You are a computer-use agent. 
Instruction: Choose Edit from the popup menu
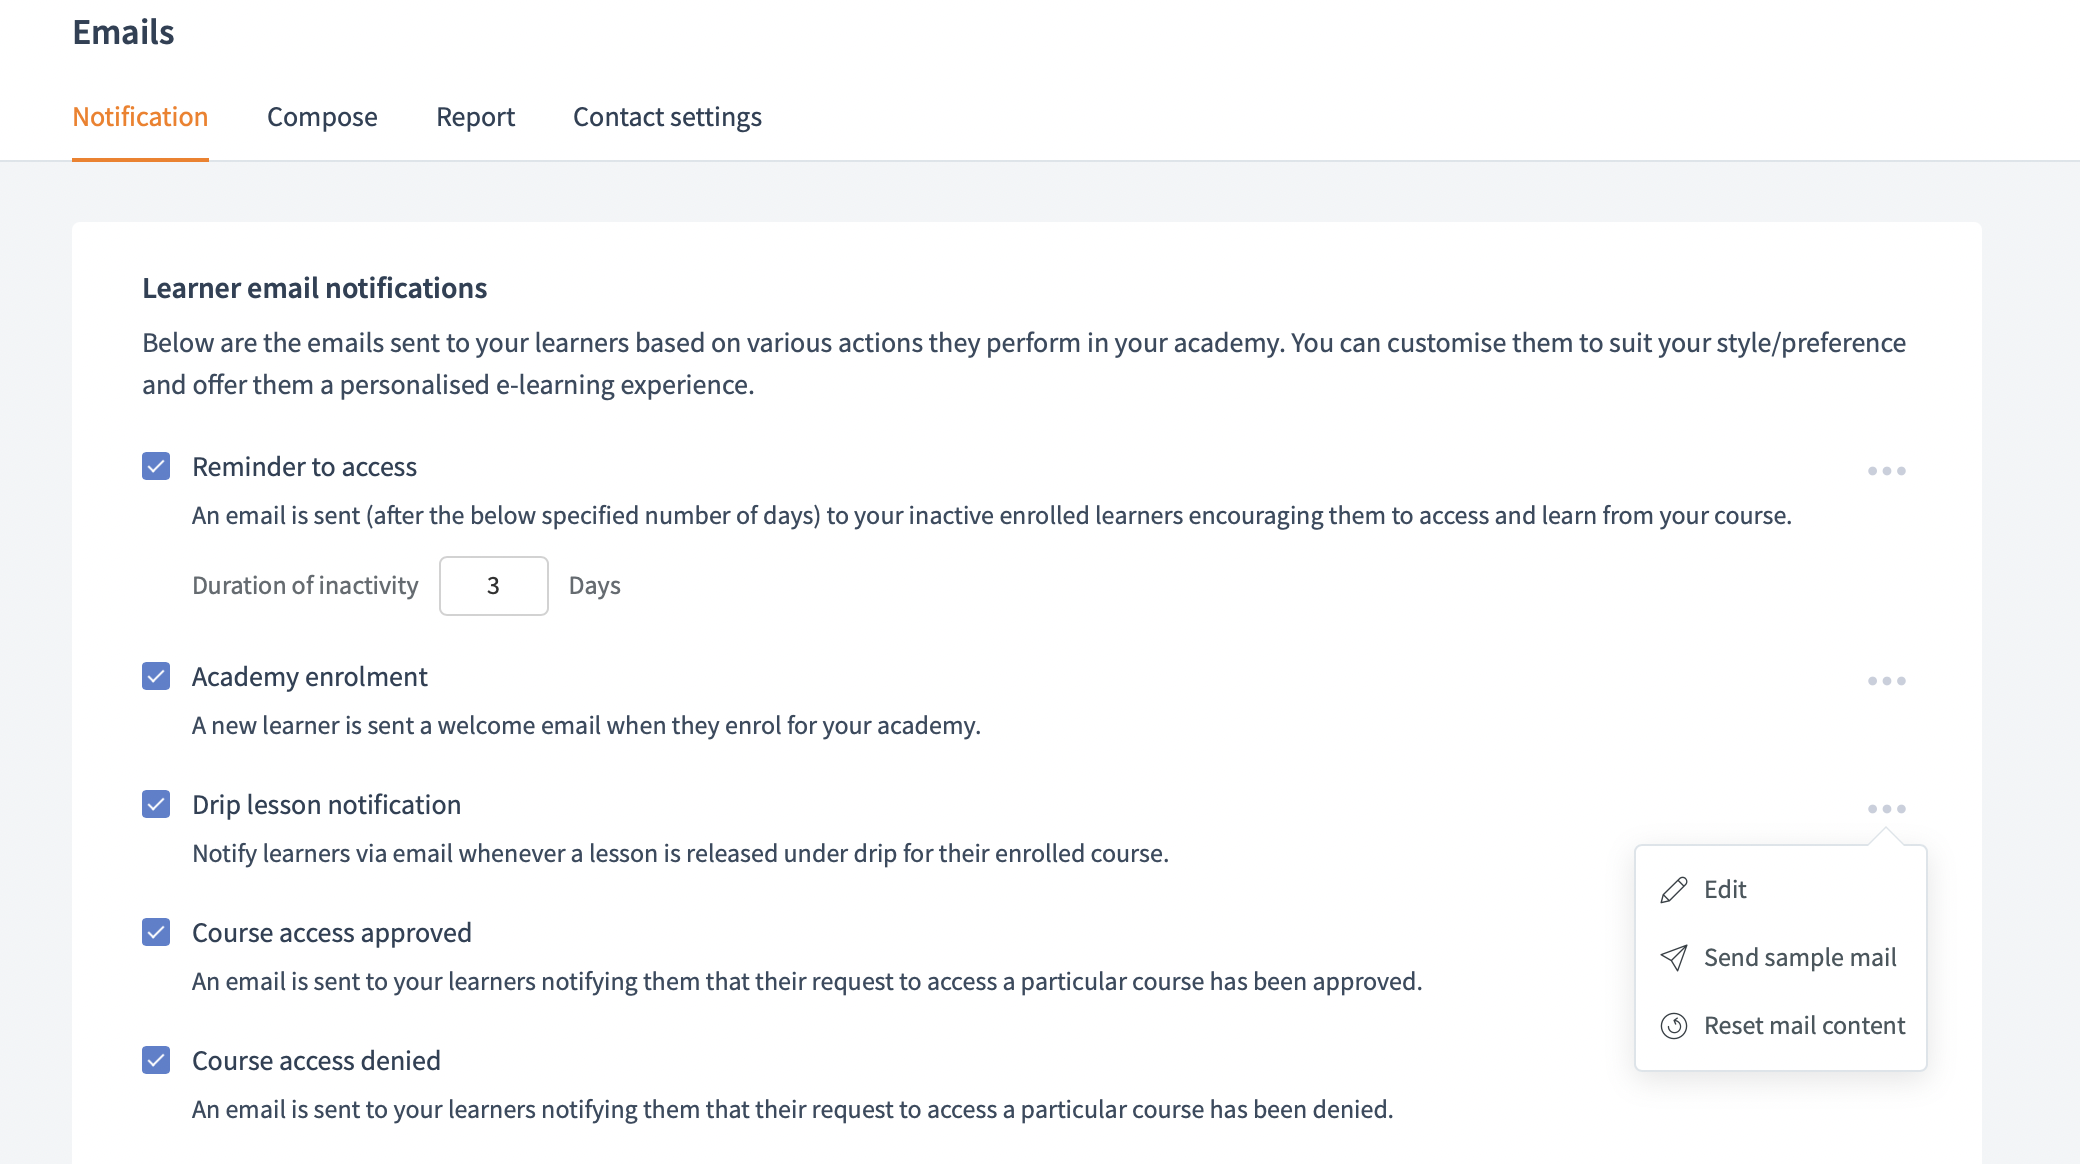click(x=1725, y=890)
